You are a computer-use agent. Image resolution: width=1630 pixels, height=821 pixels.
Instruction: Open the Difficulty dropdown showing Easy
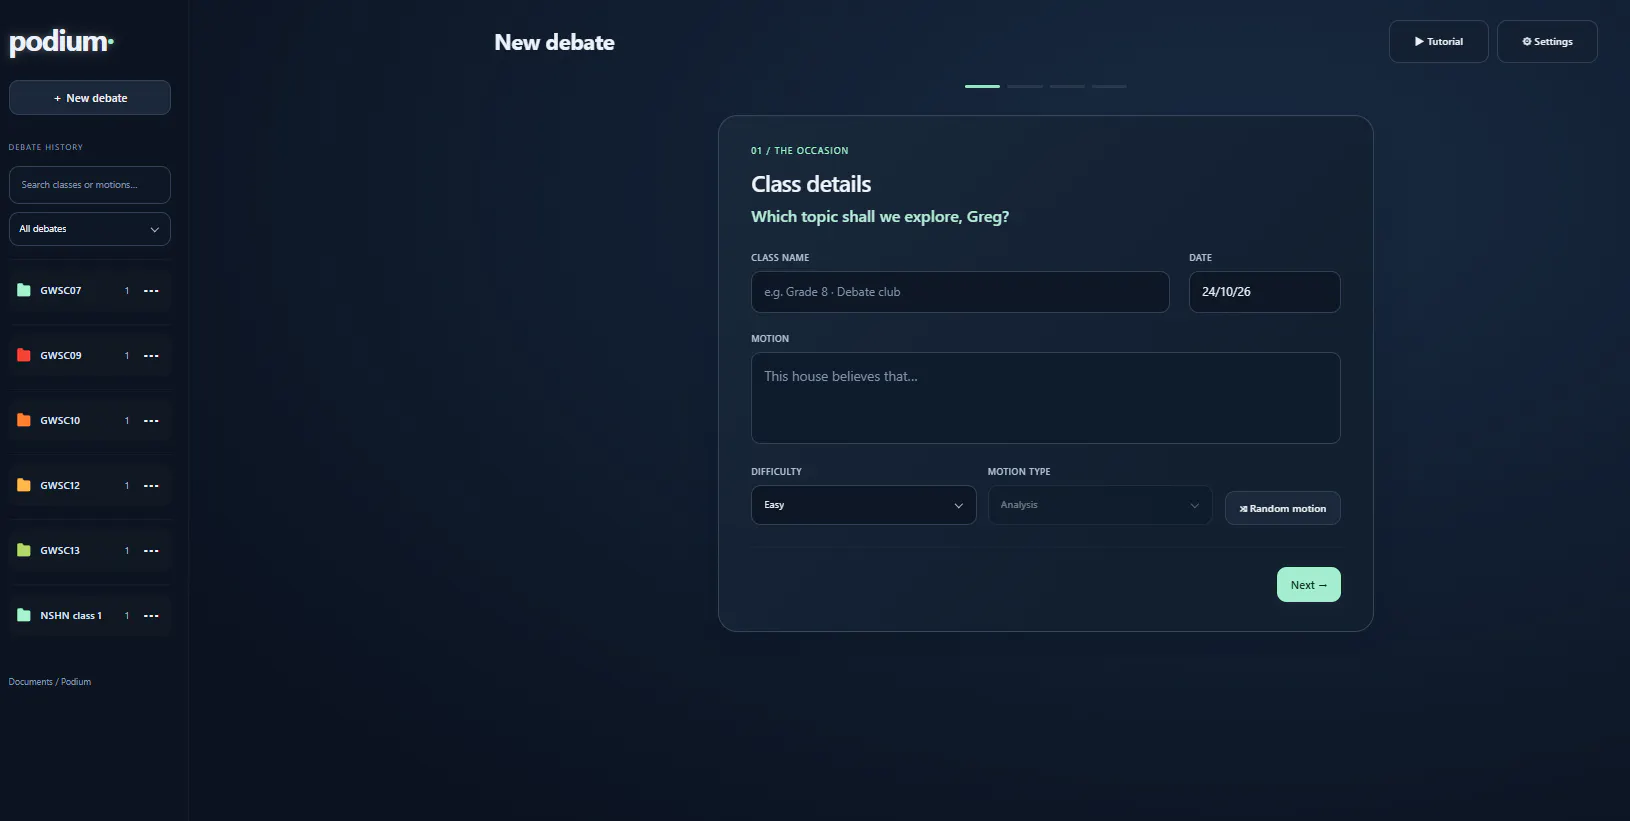click(x=863, y=505)
